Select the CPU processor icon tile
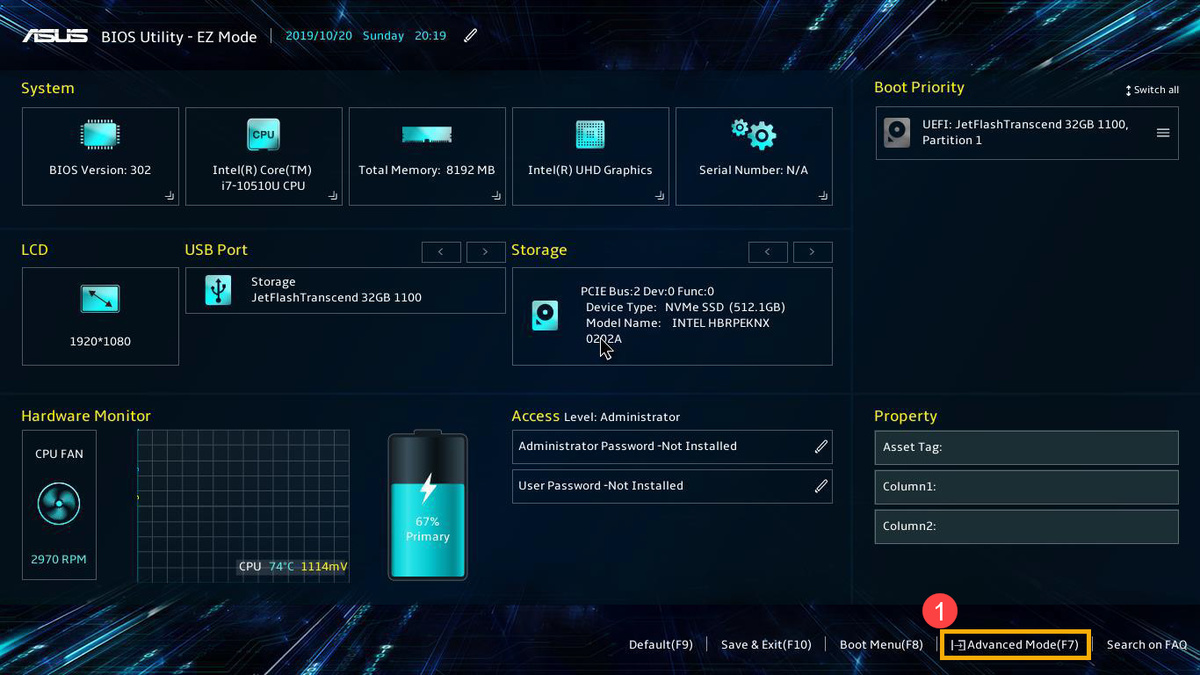The height and width of the screenshot is (675, 1200). tap(263, 134)
